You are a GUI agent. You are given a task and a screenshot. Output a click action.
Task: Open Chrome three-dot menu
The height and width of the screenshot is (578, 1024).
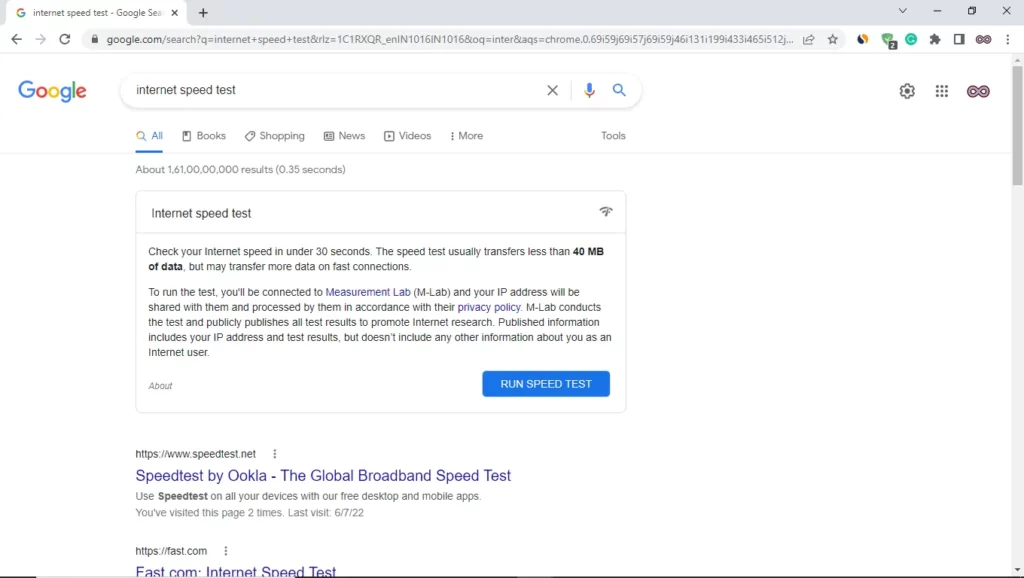pyautogui.click(x=1008, y=39)
